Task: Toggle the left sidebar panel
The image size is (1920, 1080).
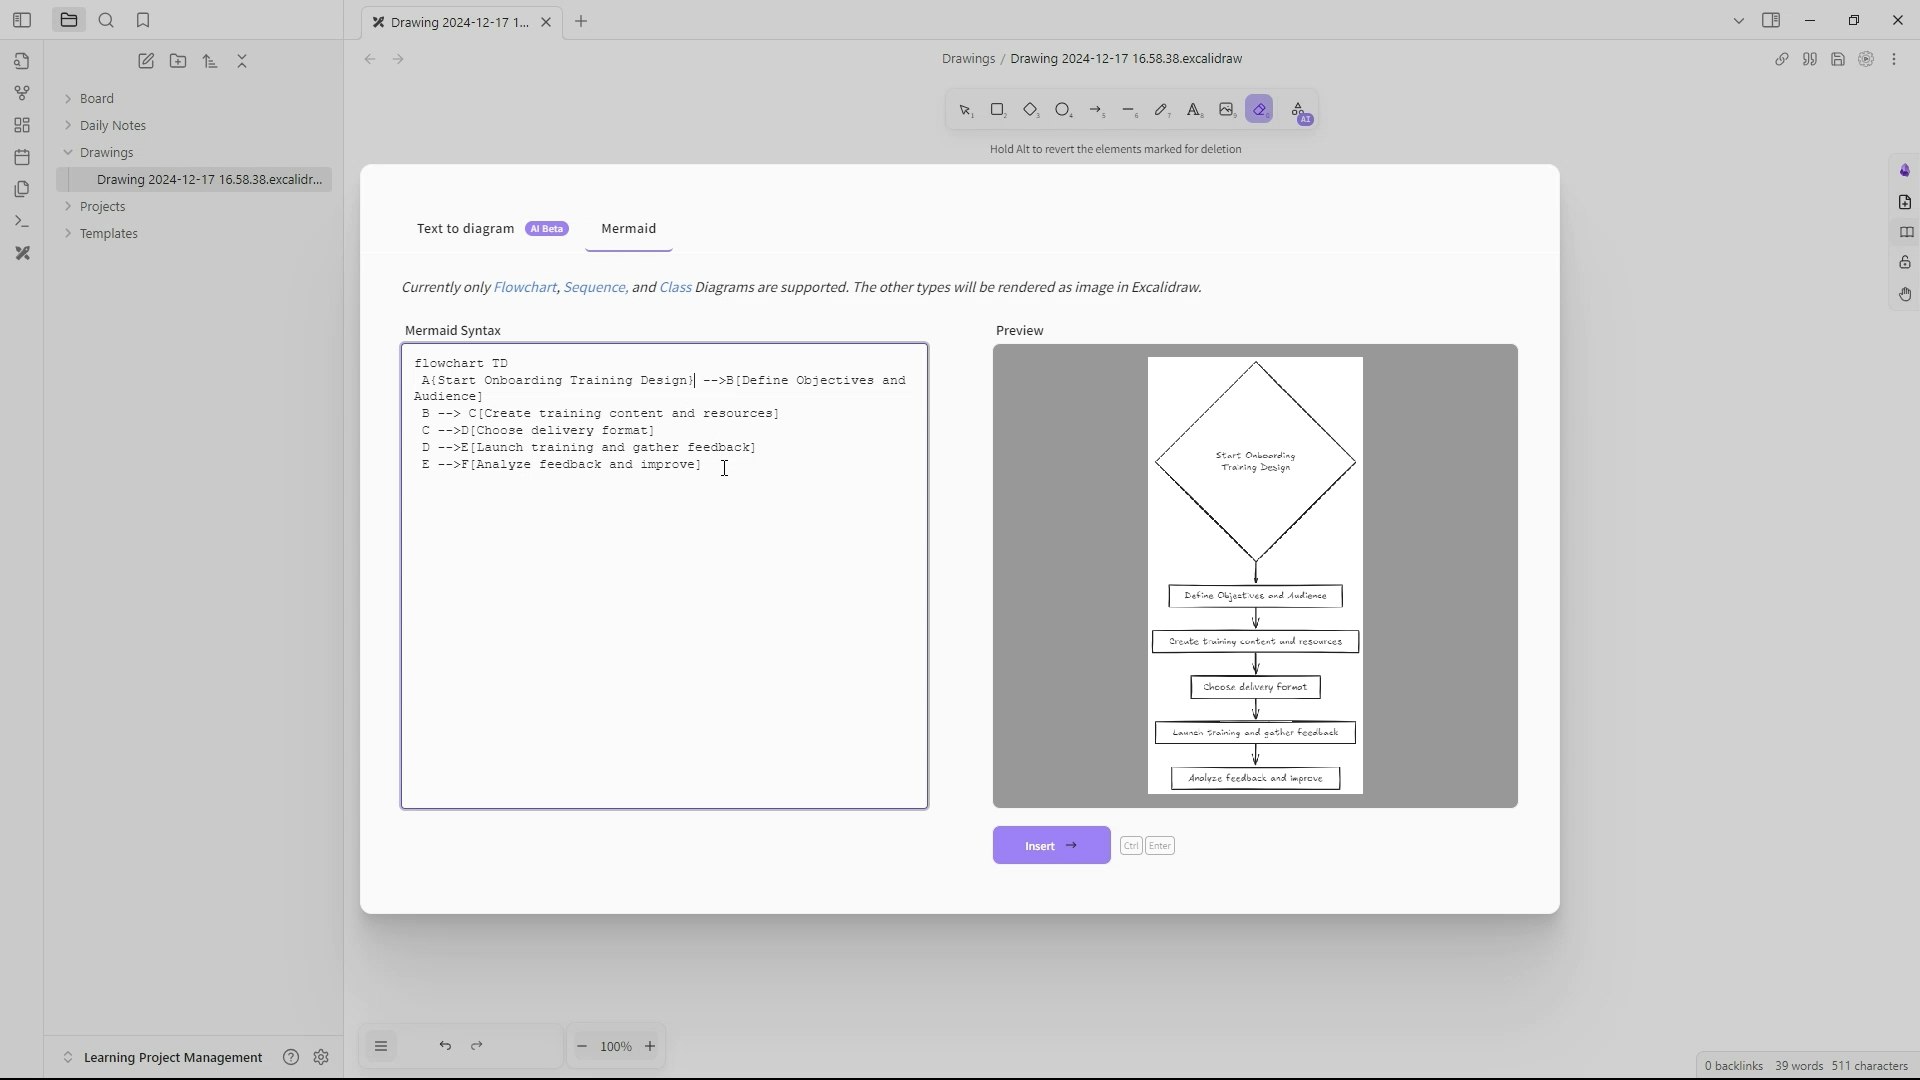Action: coord(22,20)
